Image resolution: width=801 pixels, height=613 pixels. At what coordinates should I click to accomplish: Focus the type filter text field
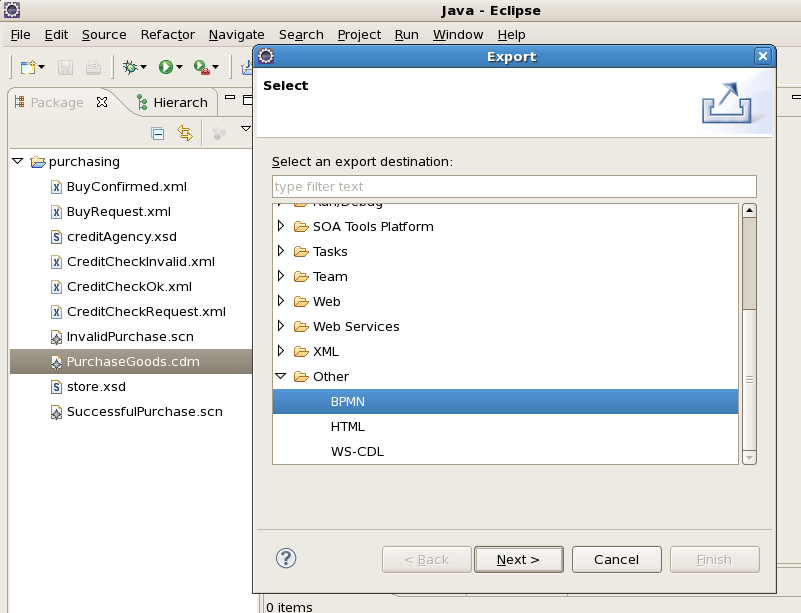tap(514, 187)
